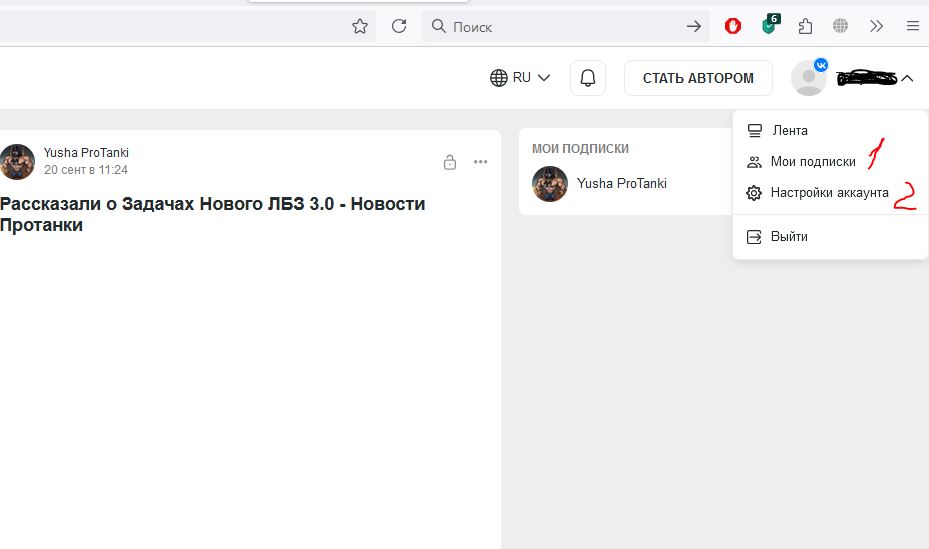Click the МОИ ПОДПИСКИ heading
Image resolution: width=929 pixels, height=549 pixels.
click(x=580, y=149)
